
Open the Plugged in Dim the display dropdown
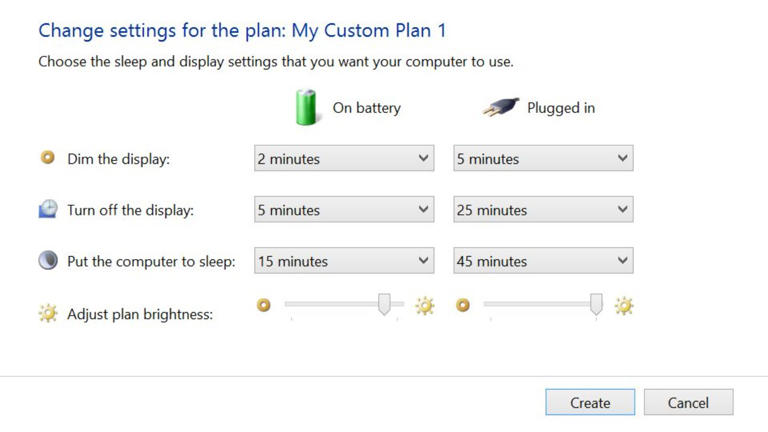(543, 158)
